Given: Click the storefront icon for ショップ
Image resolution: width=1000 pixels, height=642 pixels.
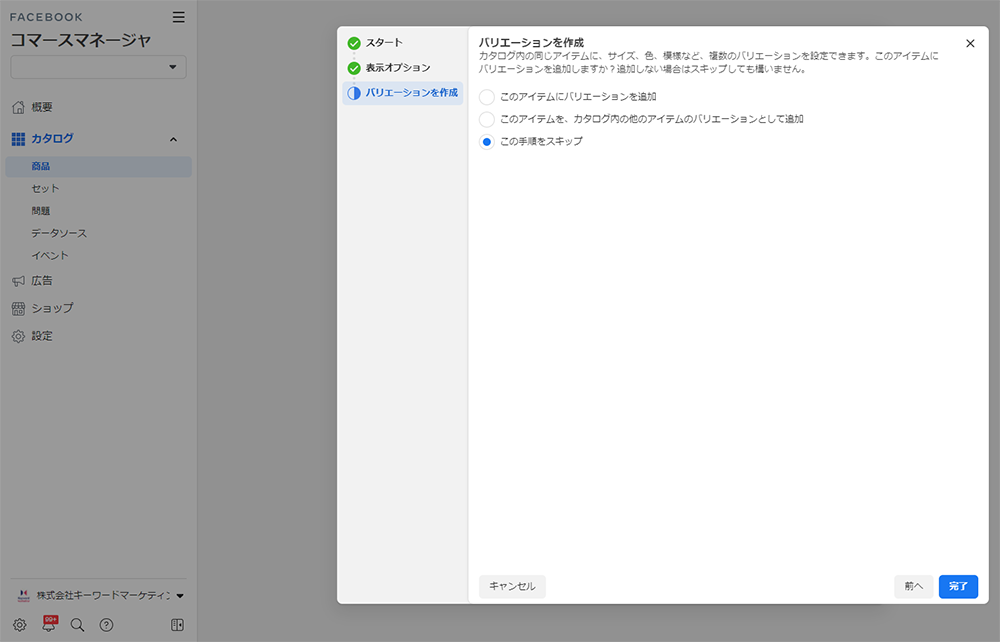Looking at the screenshot, I should point(18,309).
